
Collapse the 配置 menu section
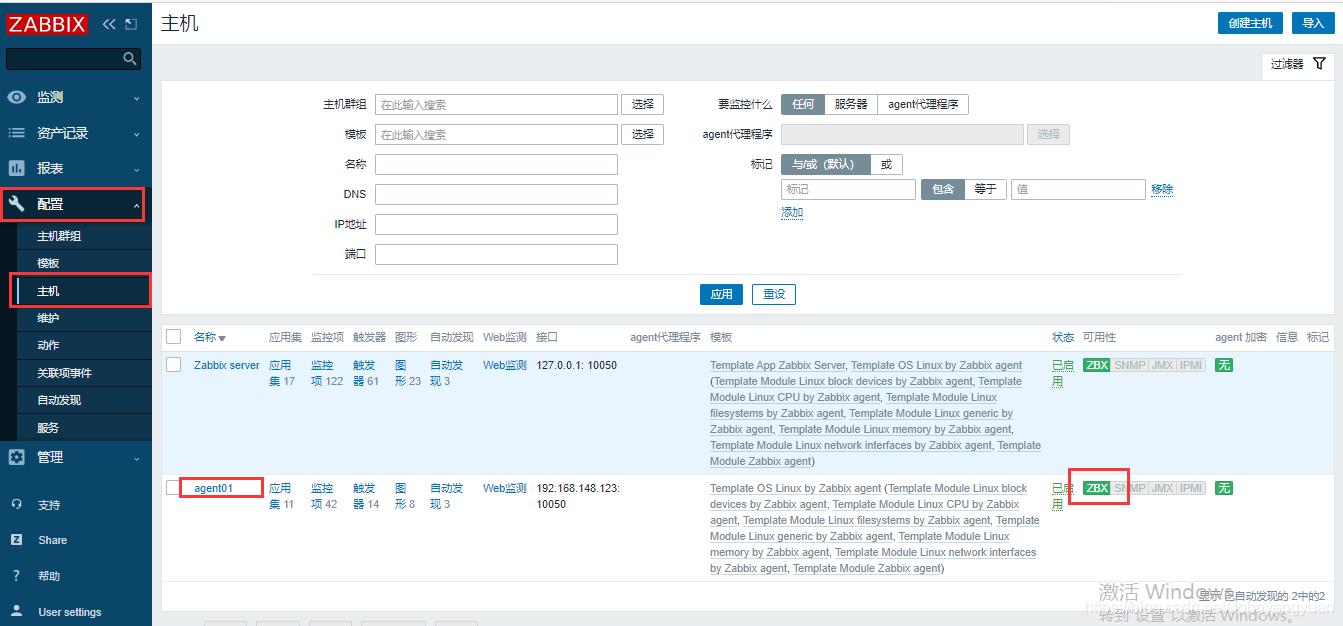[76, 204]
